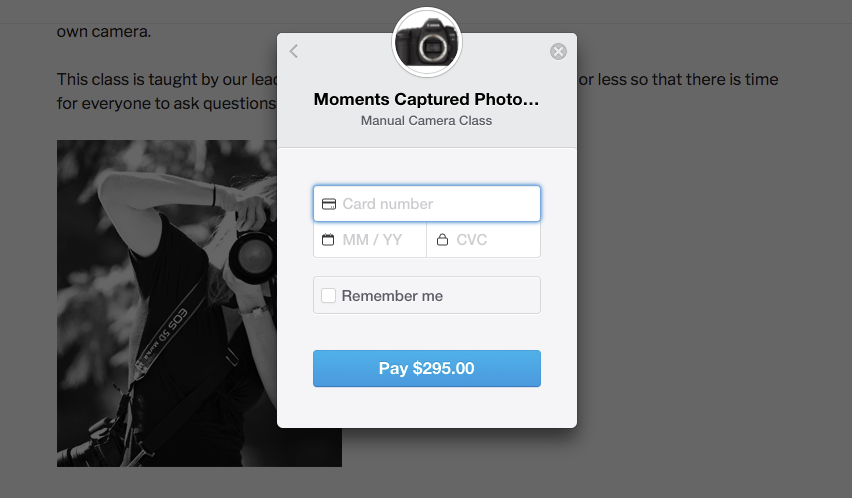Click the padlock icon beside CVC
The image size is (852, 498).
[442, 240]
